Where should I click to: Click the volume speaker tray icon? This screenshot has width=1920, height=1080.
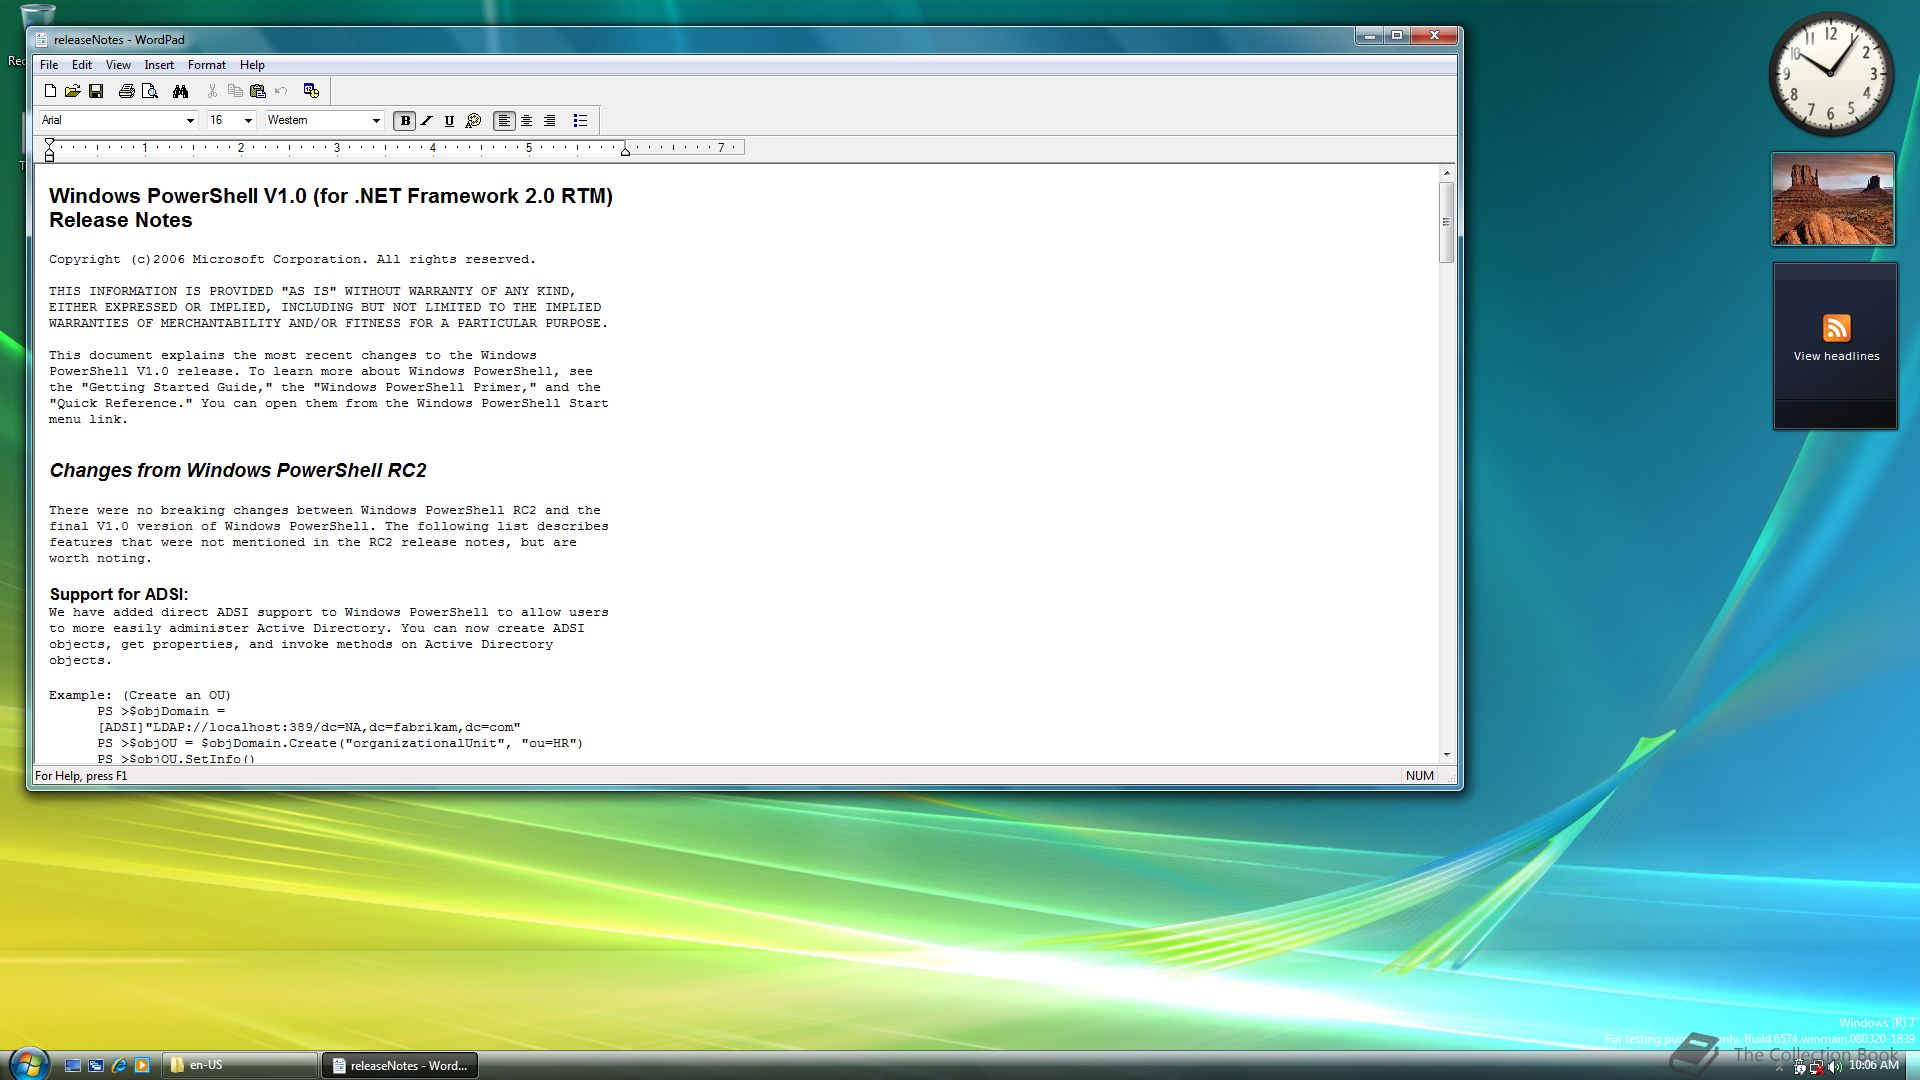[x=1834, y=1068]
